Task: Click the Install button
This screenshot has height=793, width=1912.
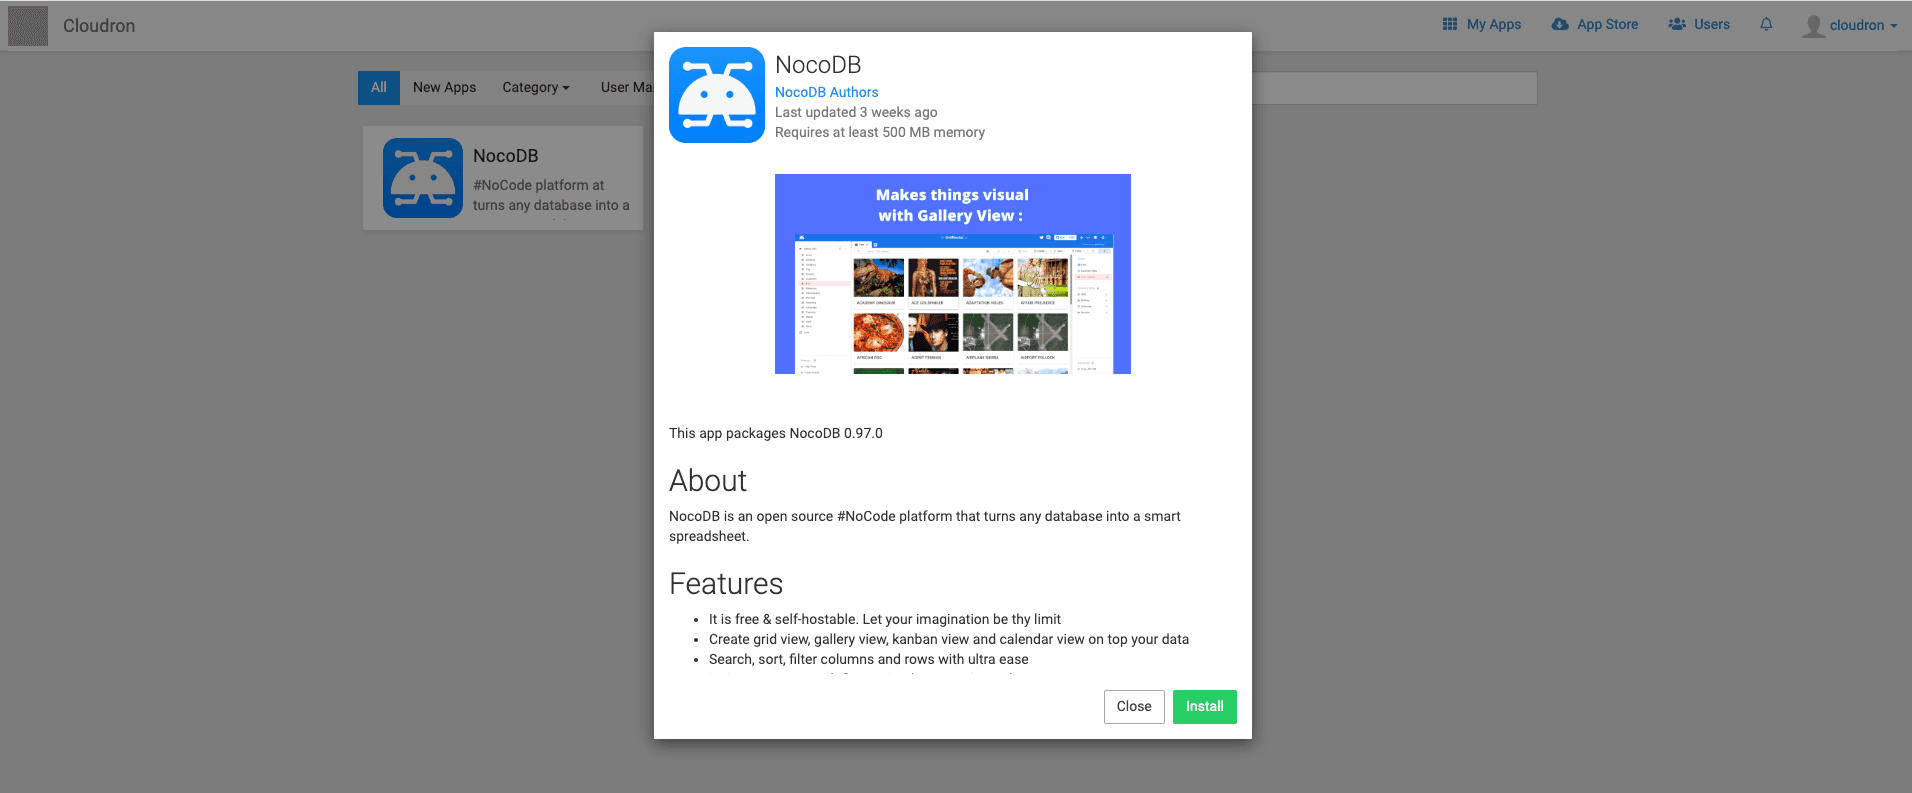Action: (x=1204, y=706)
